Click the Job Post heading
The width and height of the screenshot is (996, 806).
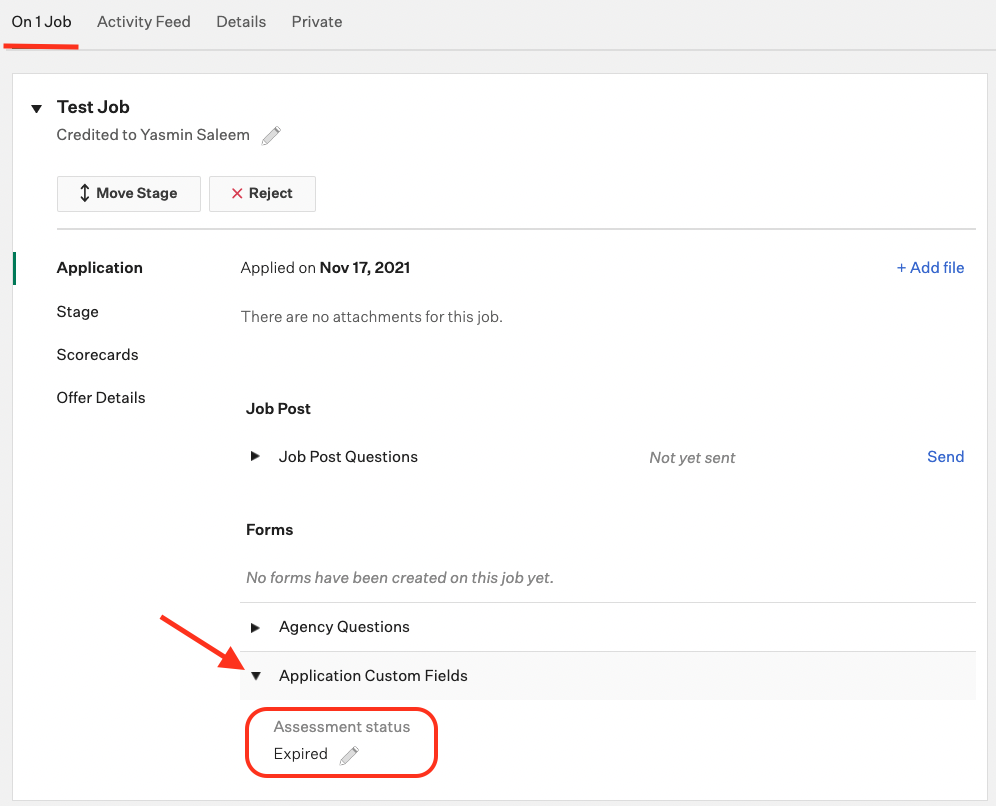point(278,408)
